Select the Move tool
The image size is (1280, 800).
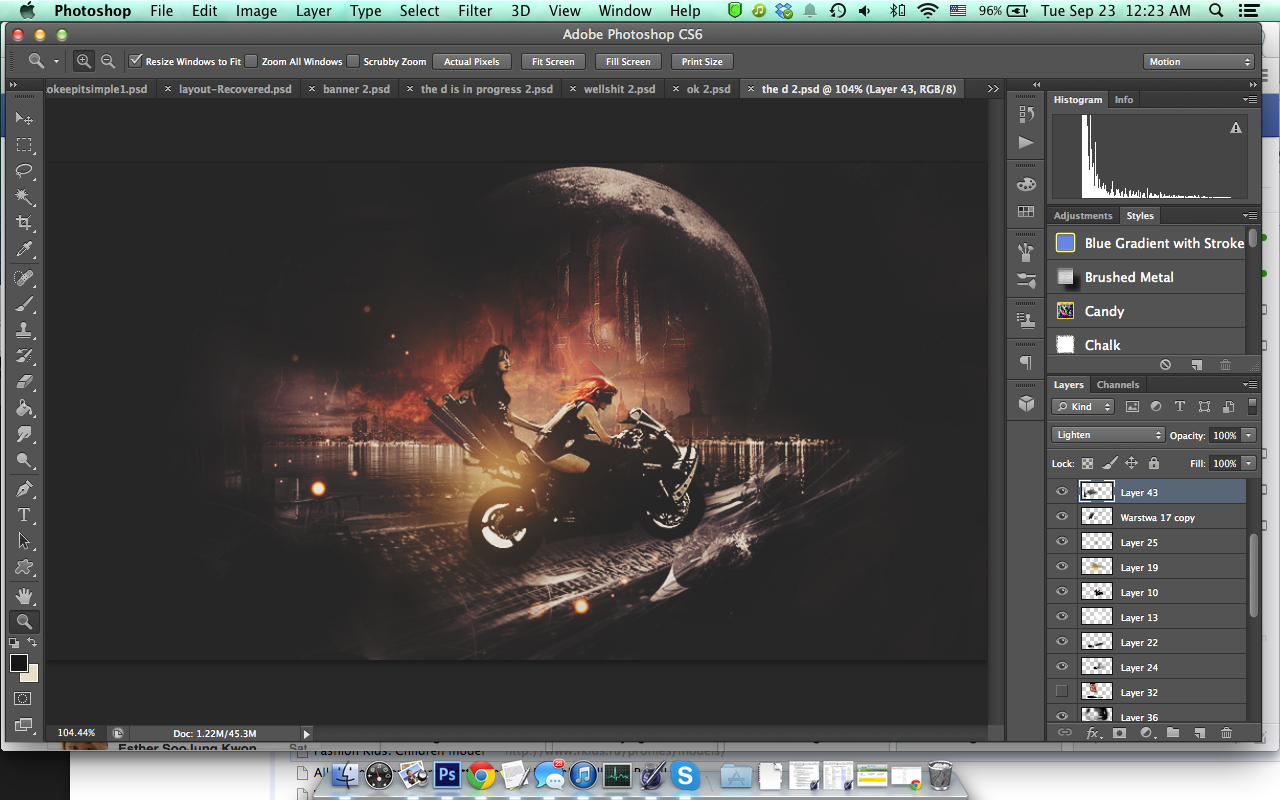(x=24, y=119)
